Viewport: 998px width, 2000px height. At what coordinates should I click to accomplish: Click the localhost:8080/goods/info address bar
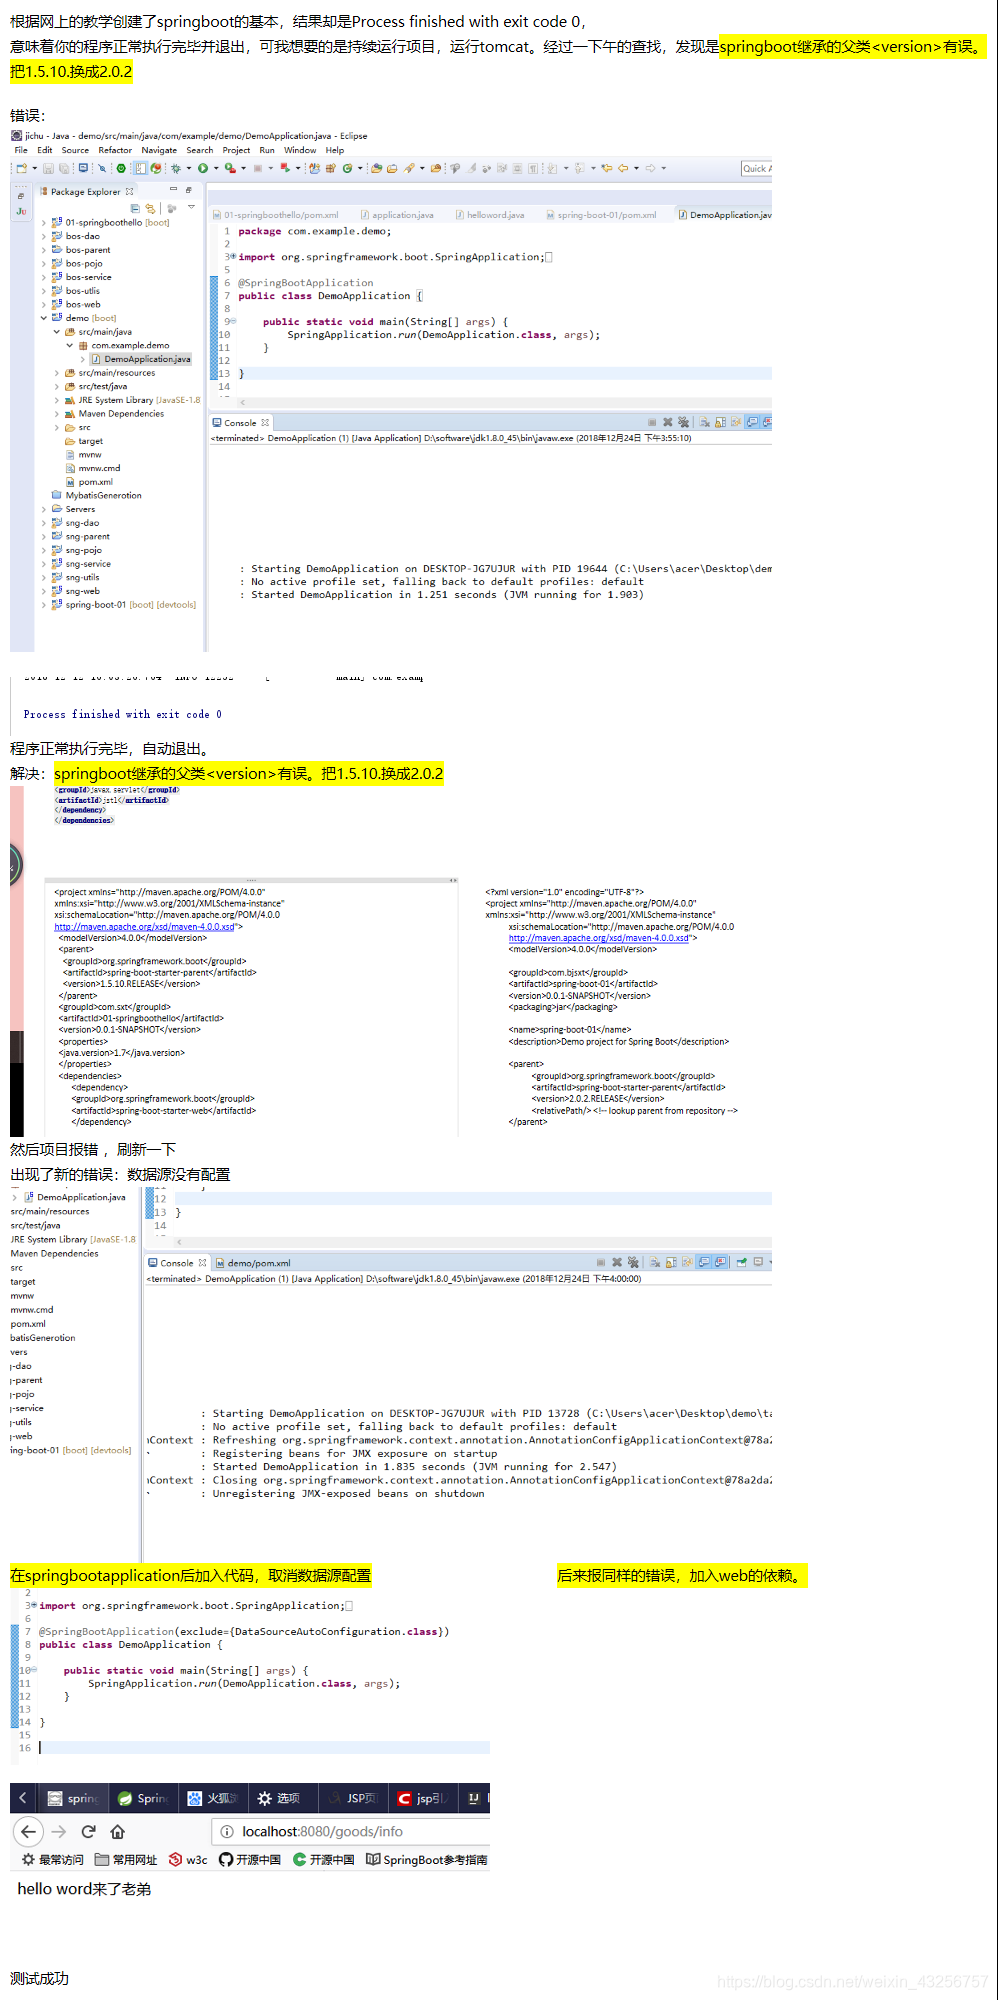[350, 1831]
